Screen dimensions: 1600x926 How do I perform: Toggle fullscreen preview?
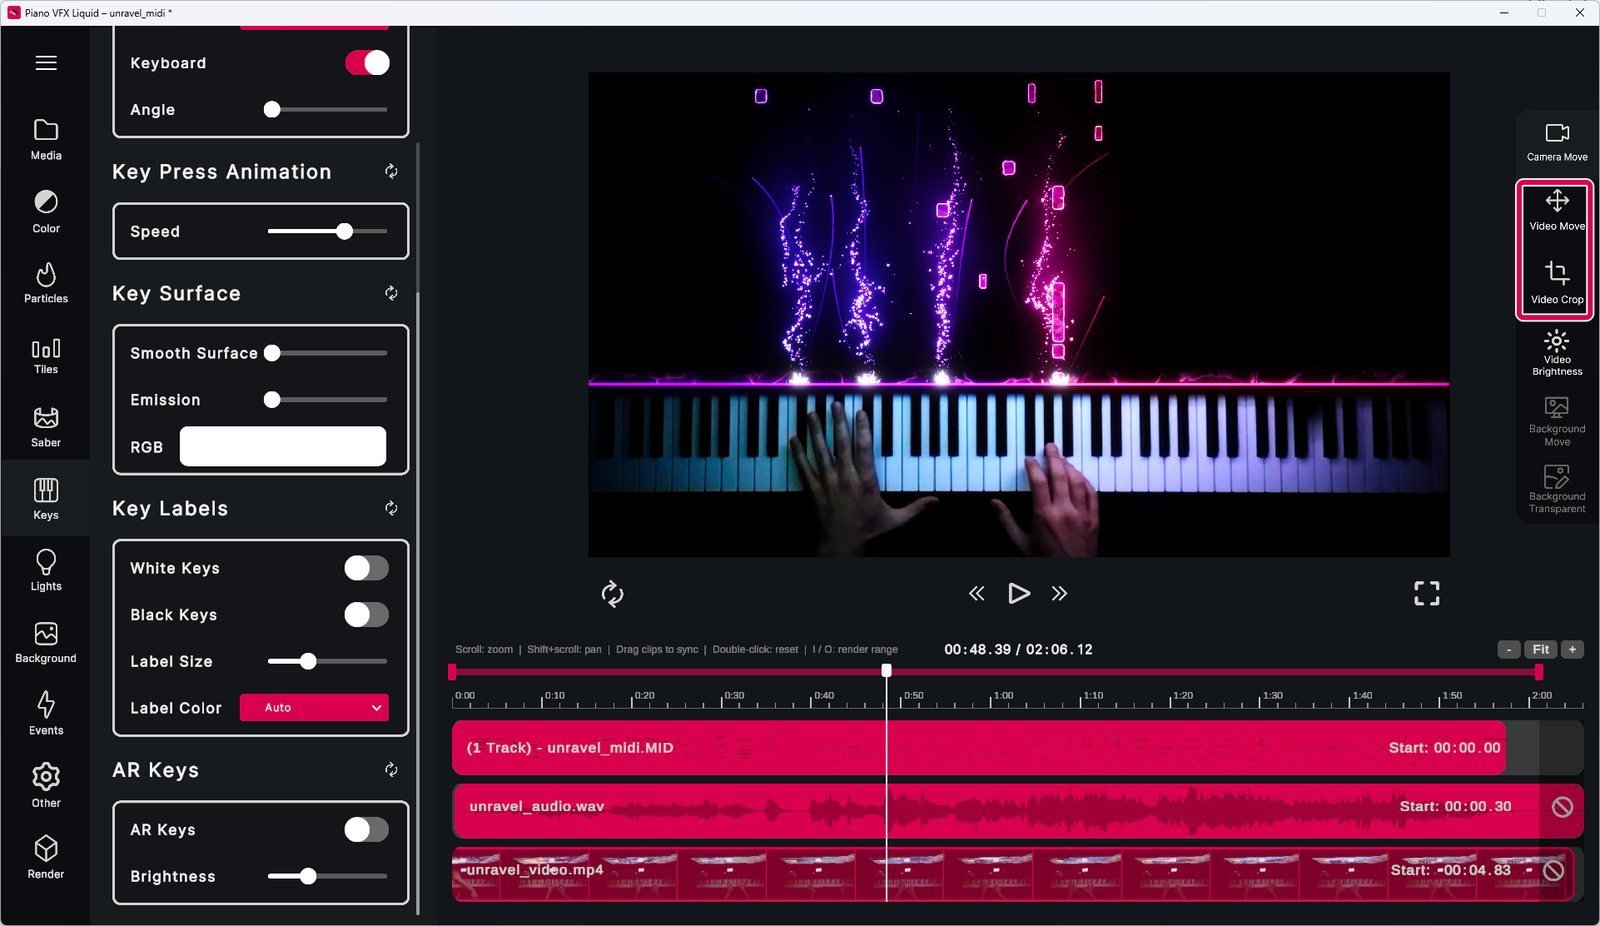coord(1427,594)
